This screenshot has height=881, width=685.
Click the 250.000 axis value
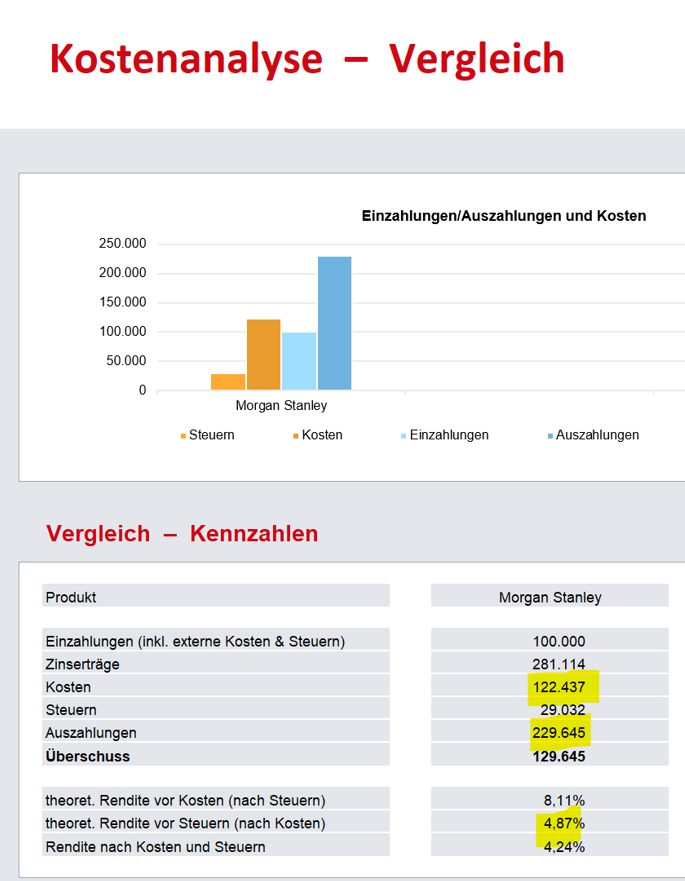pos(123,243)
